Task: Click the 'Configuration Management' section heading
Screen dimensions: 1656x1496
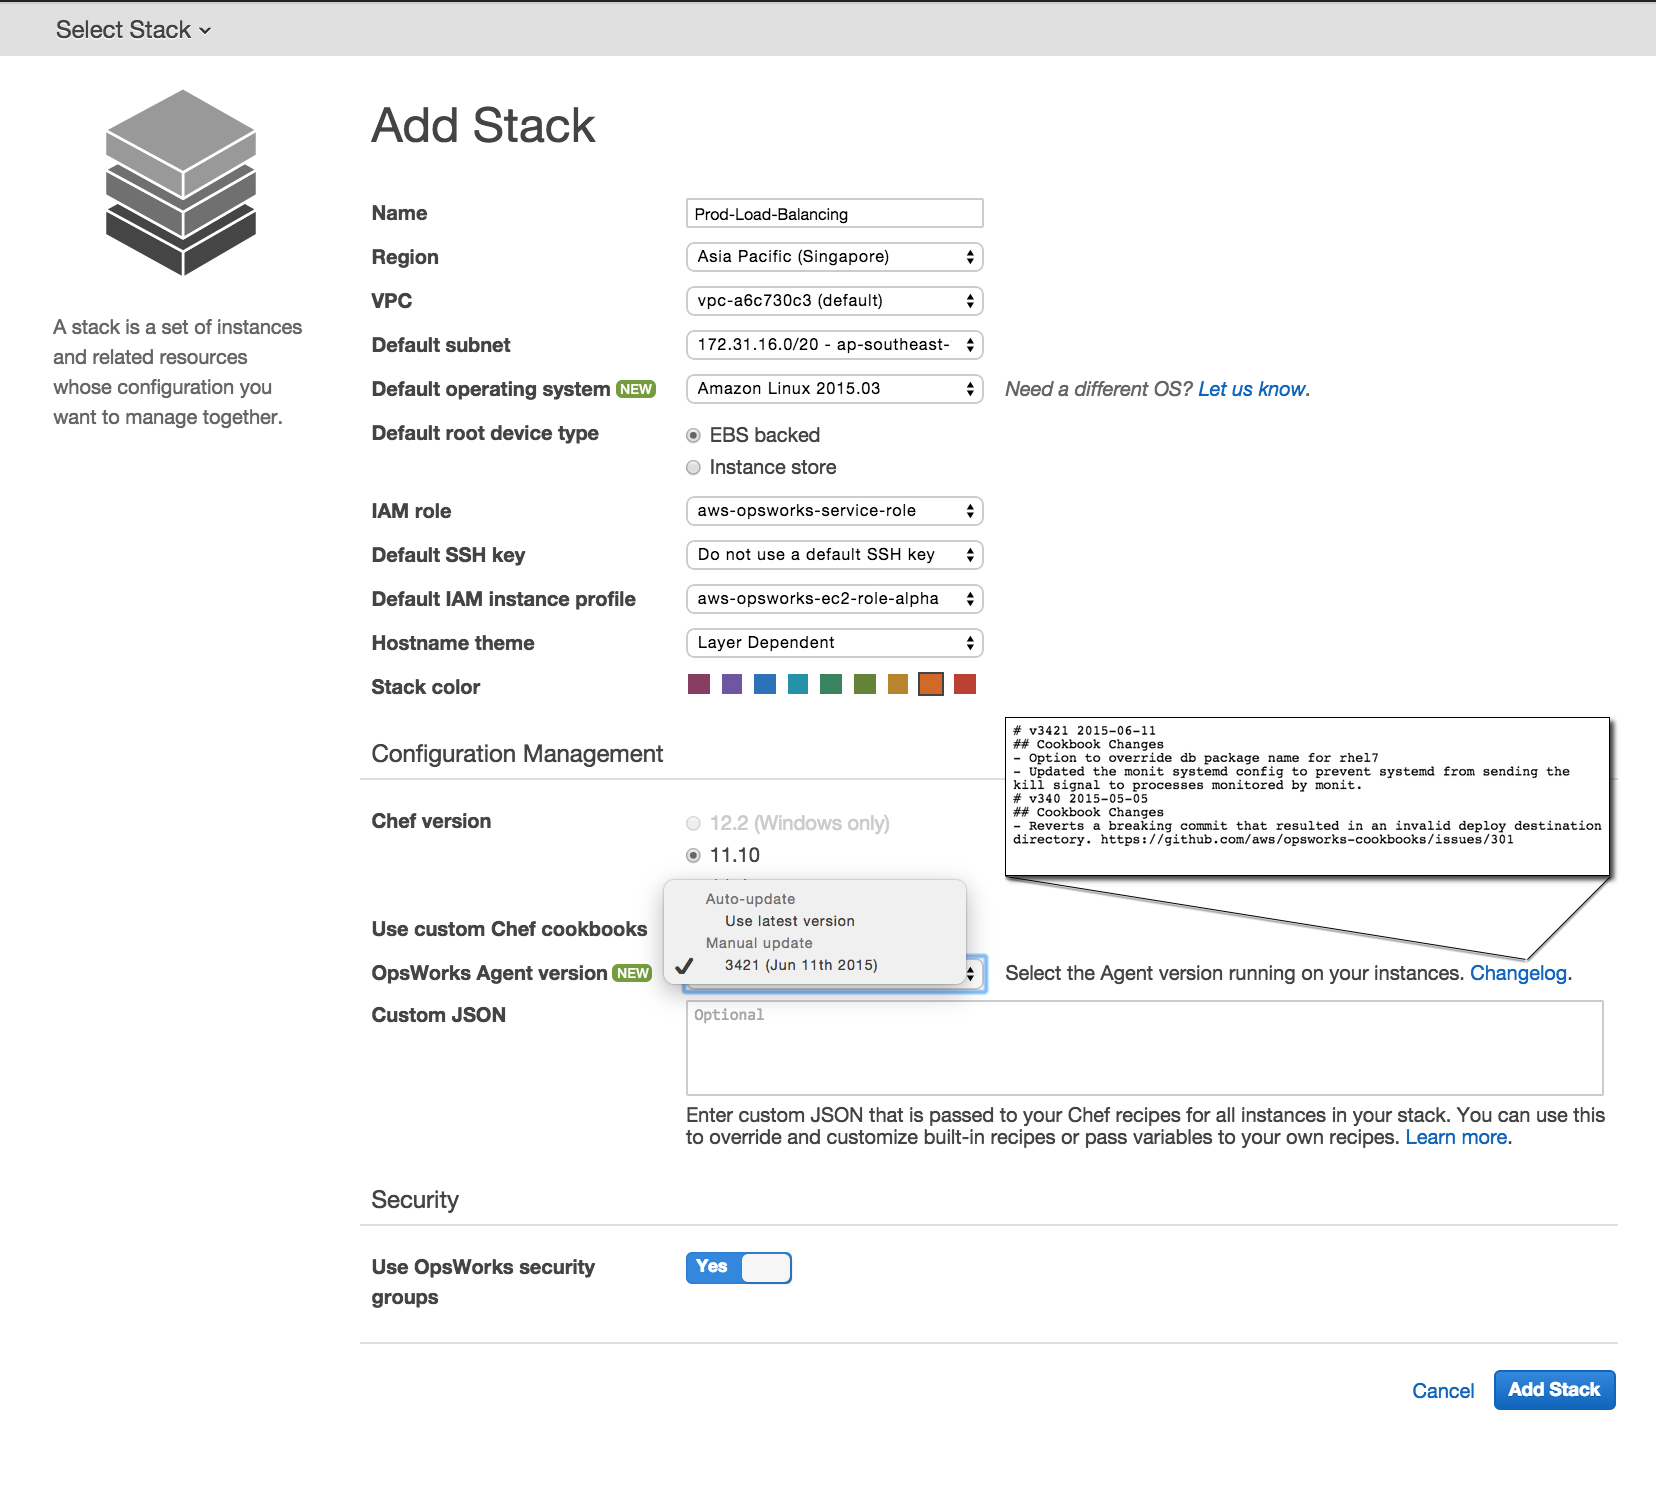Action: [517, 754]
